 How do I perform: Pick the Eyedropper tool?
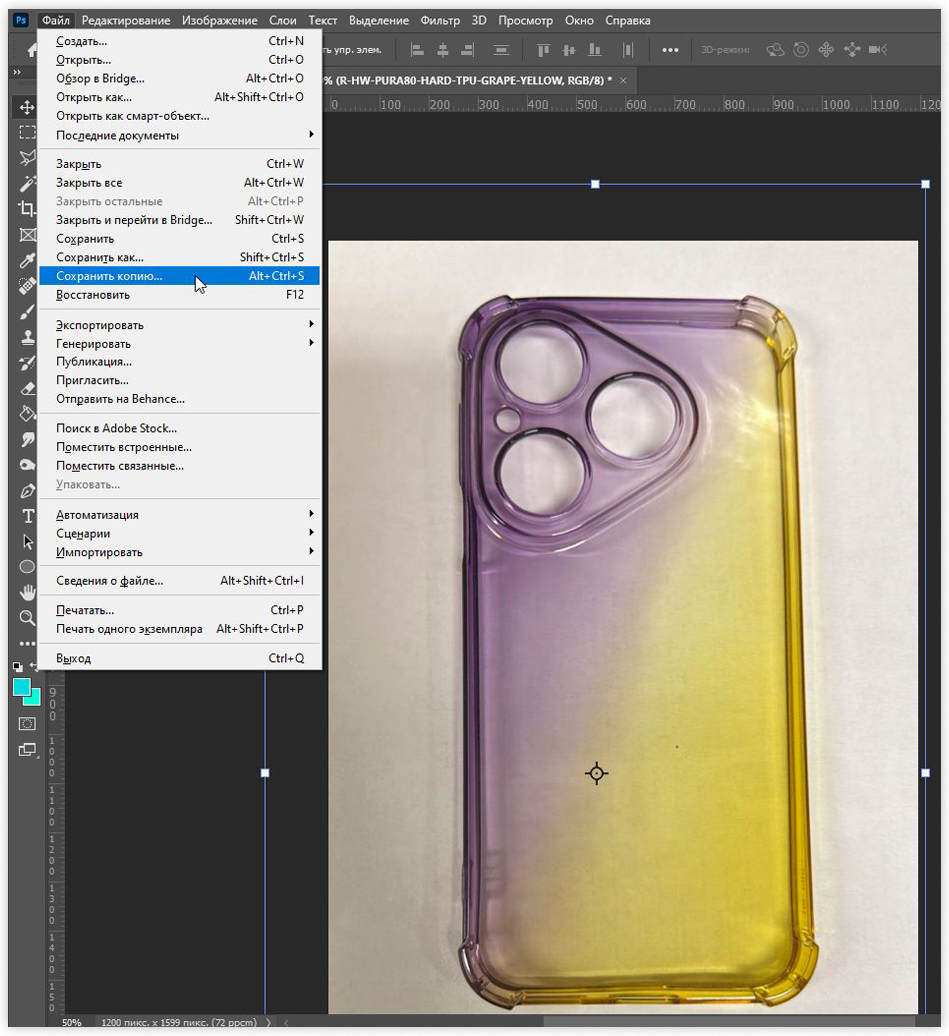tap(27, 261)
